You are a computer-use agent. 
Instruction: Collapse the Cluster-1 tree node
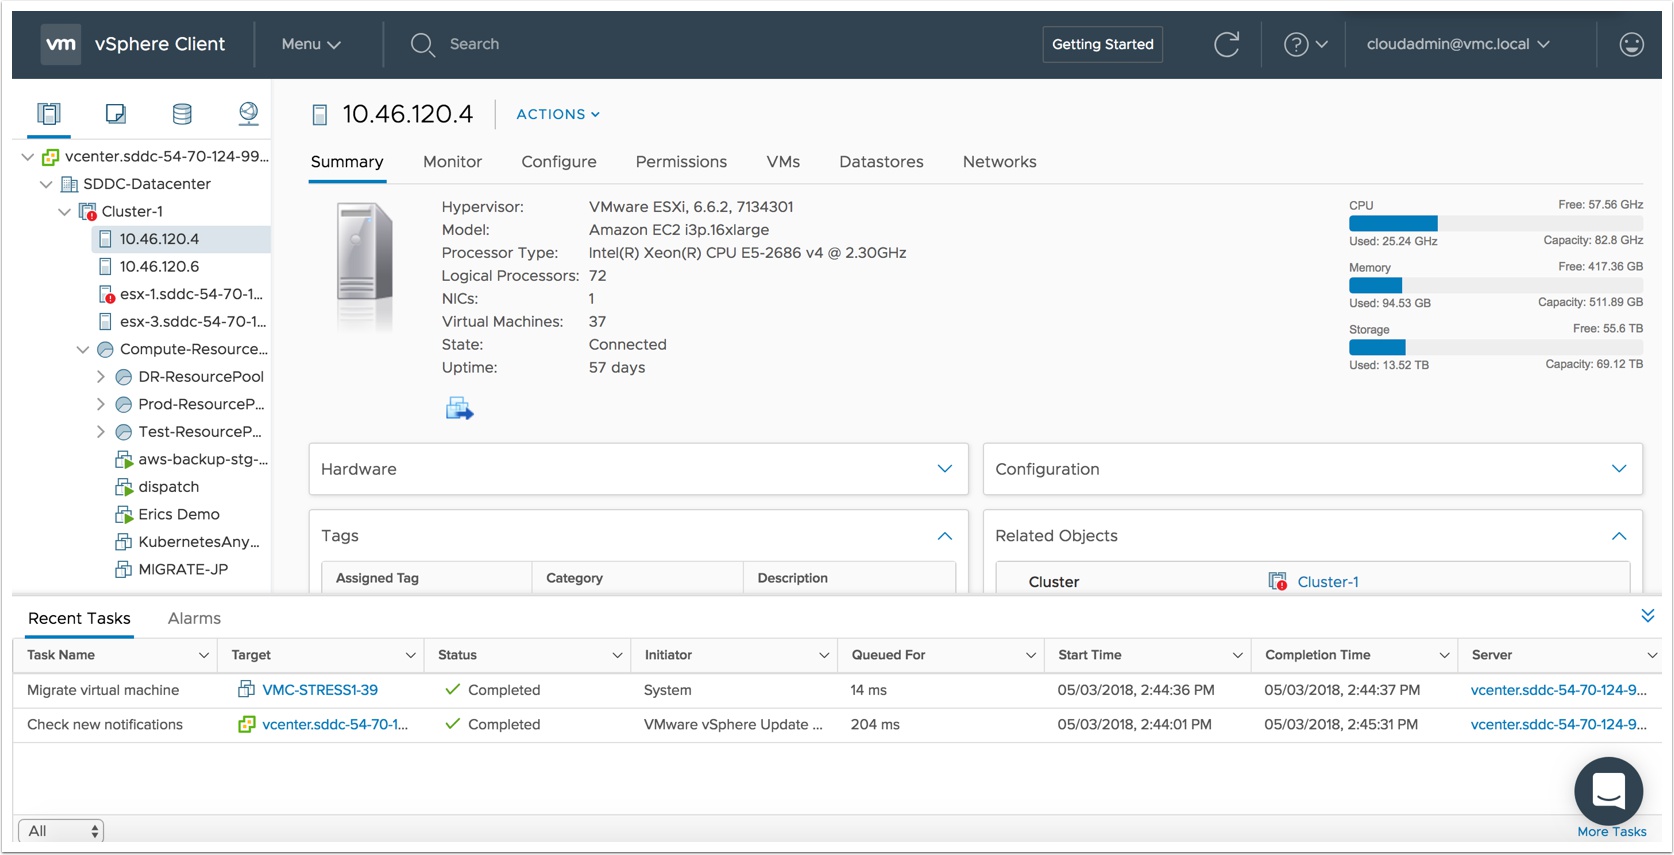65,212
